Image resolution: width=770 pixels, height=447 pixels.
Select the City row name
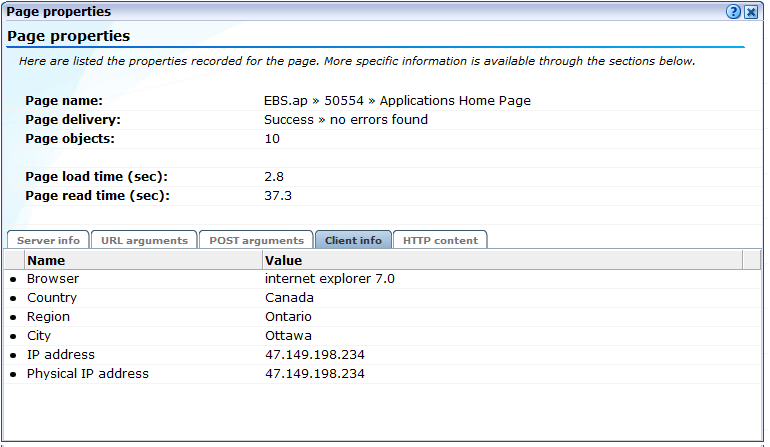(39, 336)
